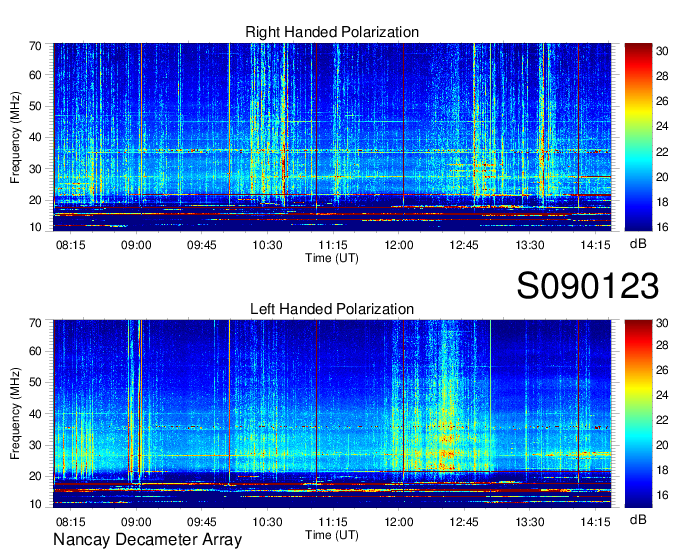Click the 08:15 time tick under the Left Handed plot
Screen dimensions: 680x552
pos(70,522)
